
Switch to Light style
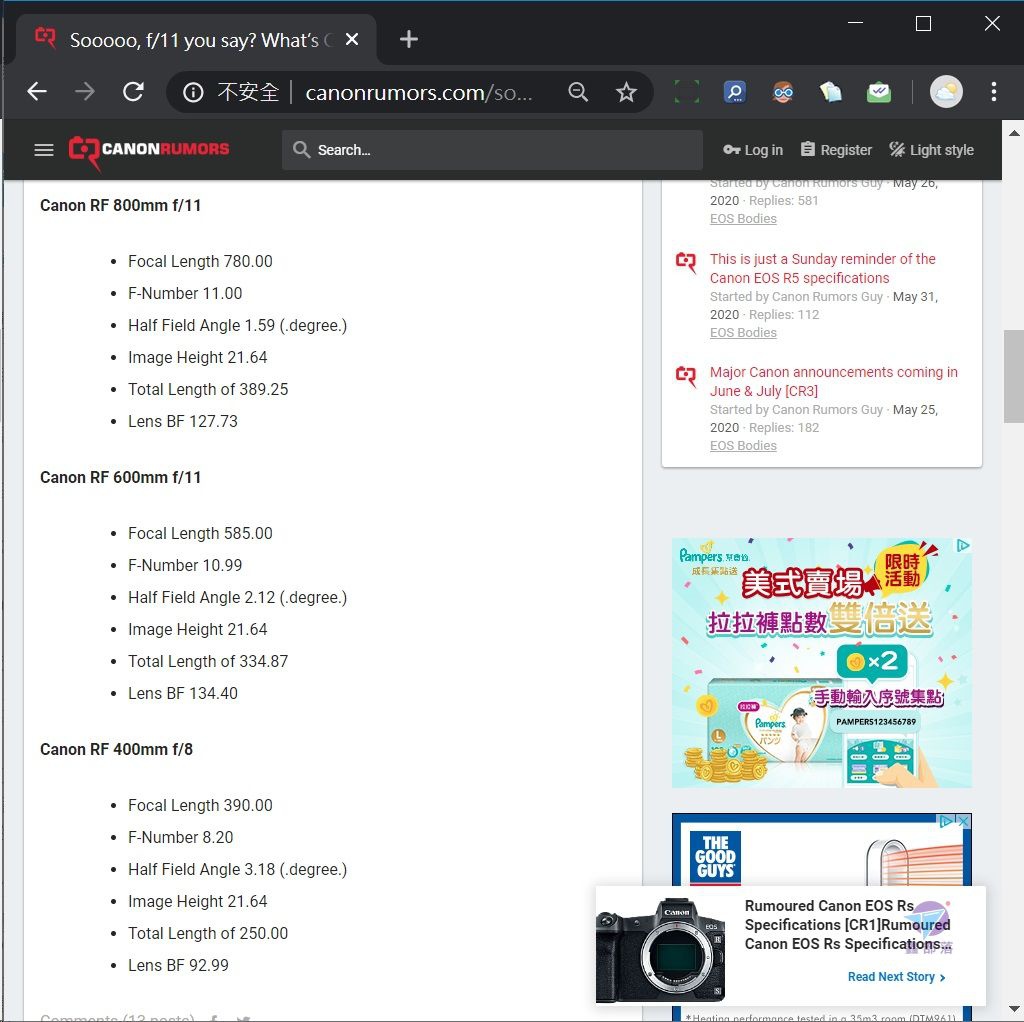pyautogui.click(x=931, y=150)
